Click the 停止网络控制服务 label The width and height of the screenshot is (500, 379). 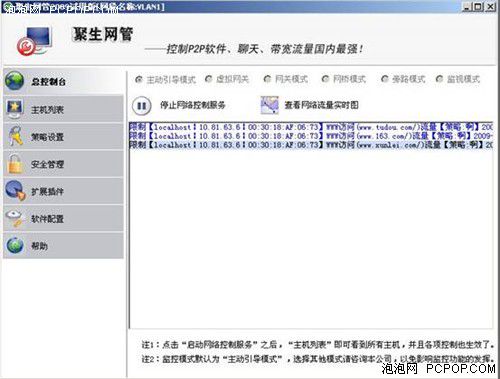pyautogui.click(x=193, y=105)
